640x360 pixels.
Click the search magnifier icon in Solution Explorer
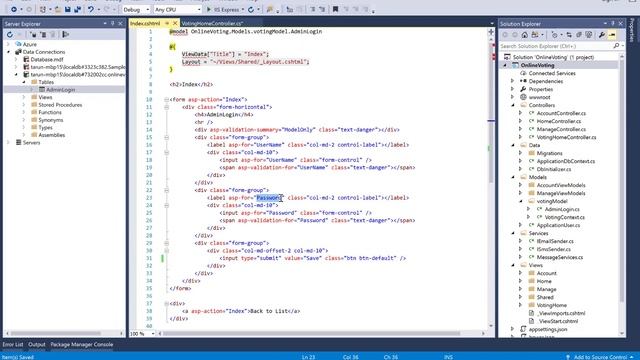click(x=616, y=46)
